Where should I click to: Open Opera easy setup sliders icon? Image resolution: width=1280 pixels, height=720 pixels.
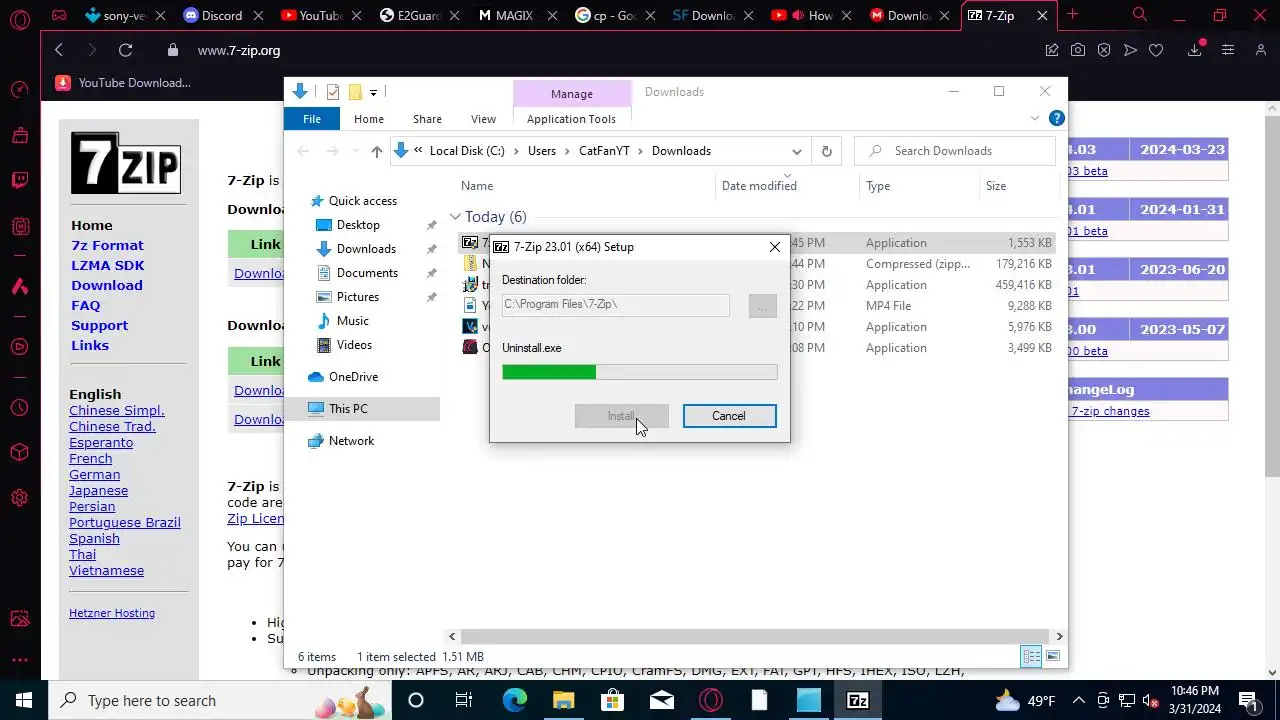[x=1228, y=50]
